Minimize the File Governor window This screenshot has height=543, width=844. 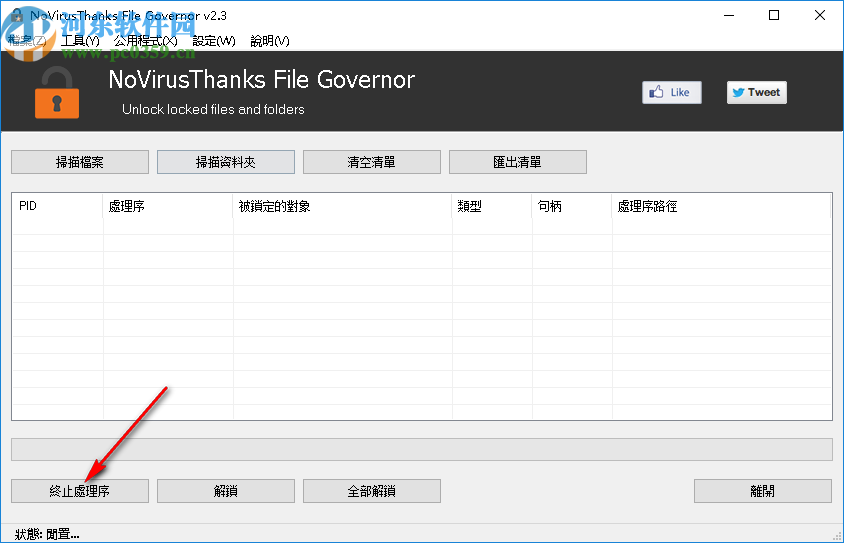(729, 16)
